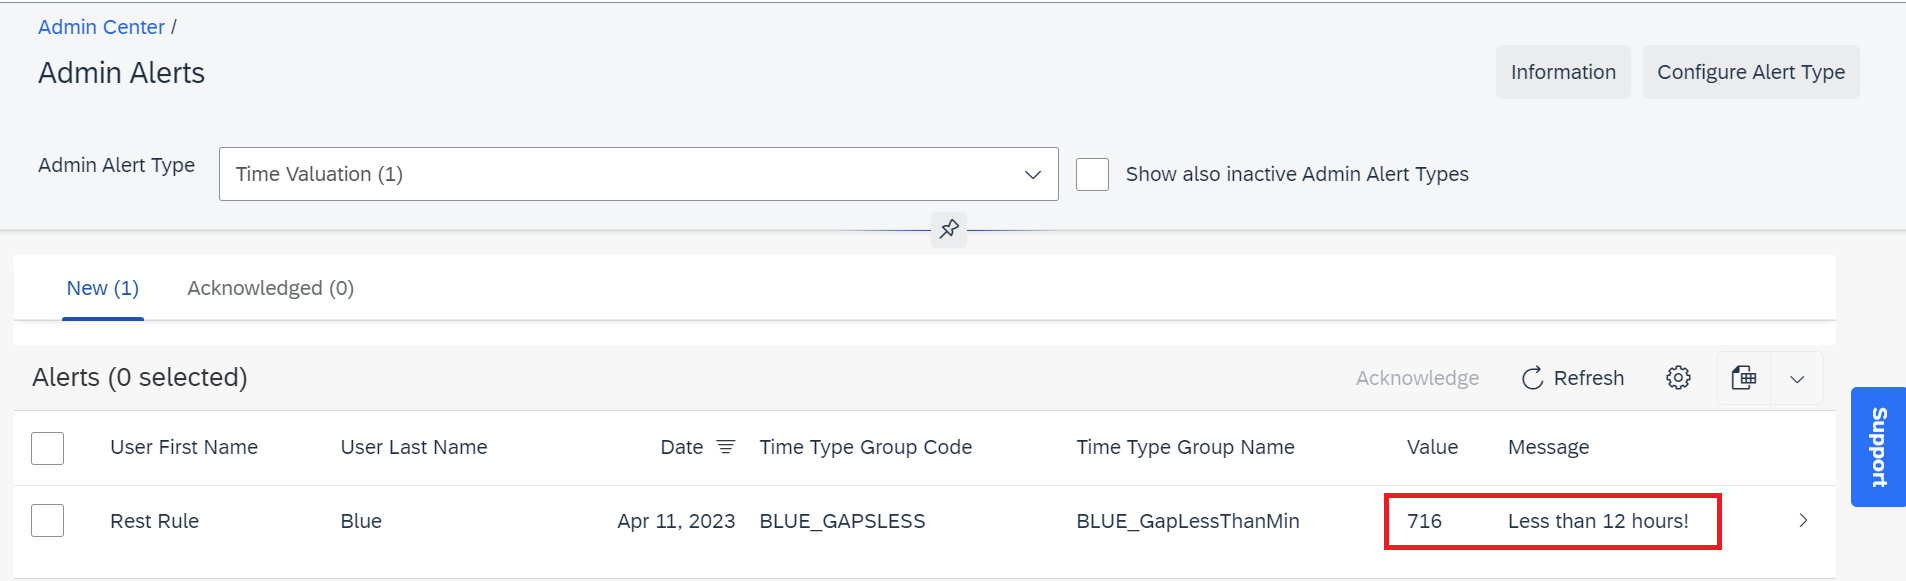
Task: Open the Support side tab
Action: [1878, 447]
